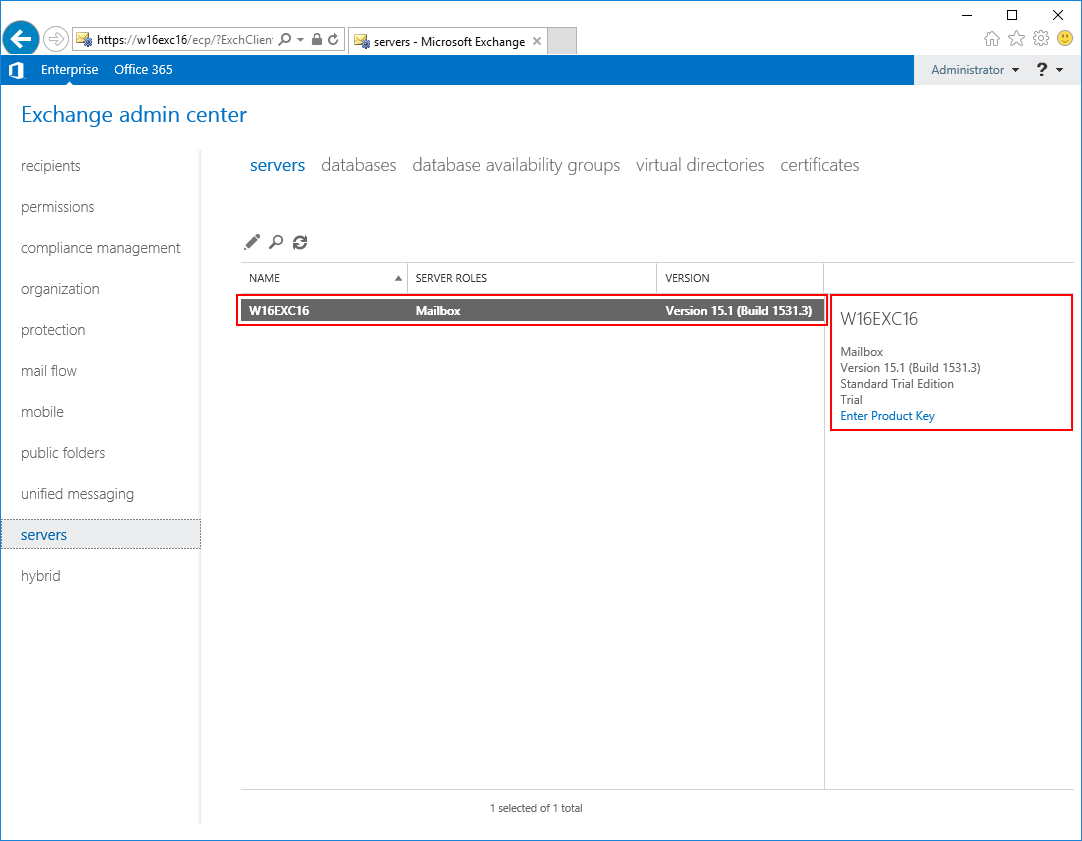The image size is (1082, 841).
Task: Close the browser window
Action: (1058, 14)
